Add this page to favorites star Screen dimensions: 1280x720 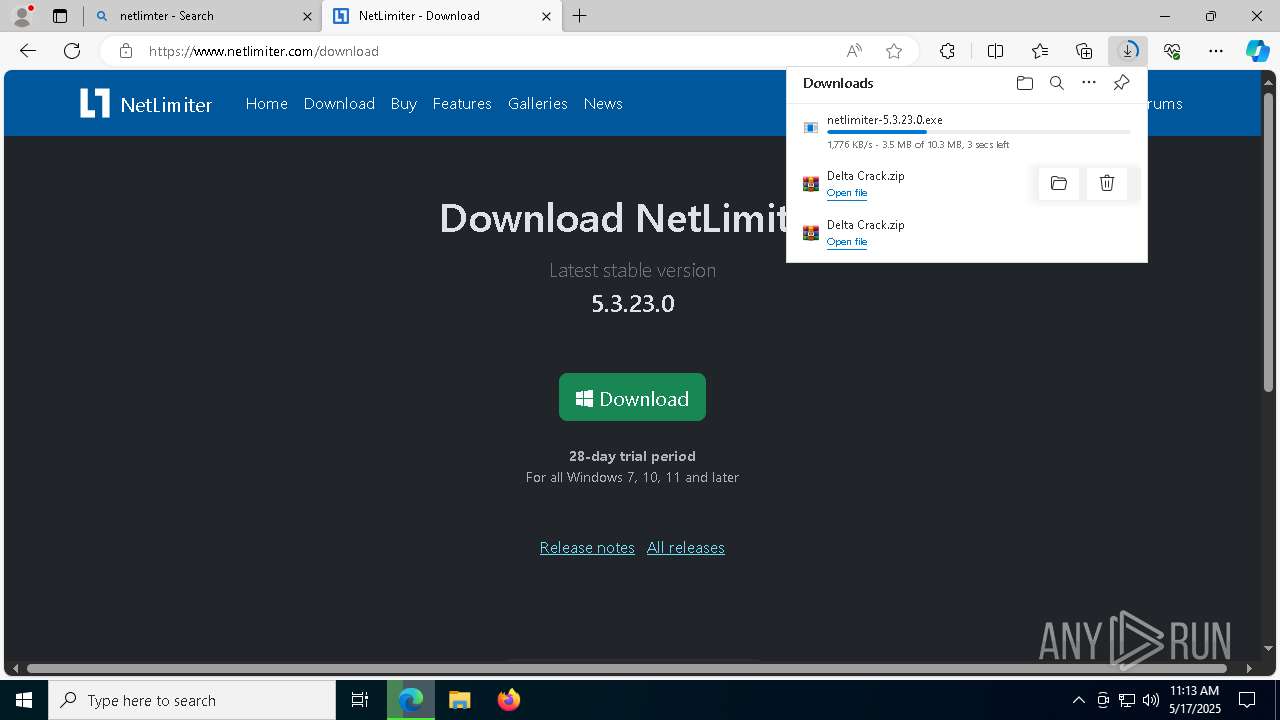pyautogui.click(x=894, y=51)
